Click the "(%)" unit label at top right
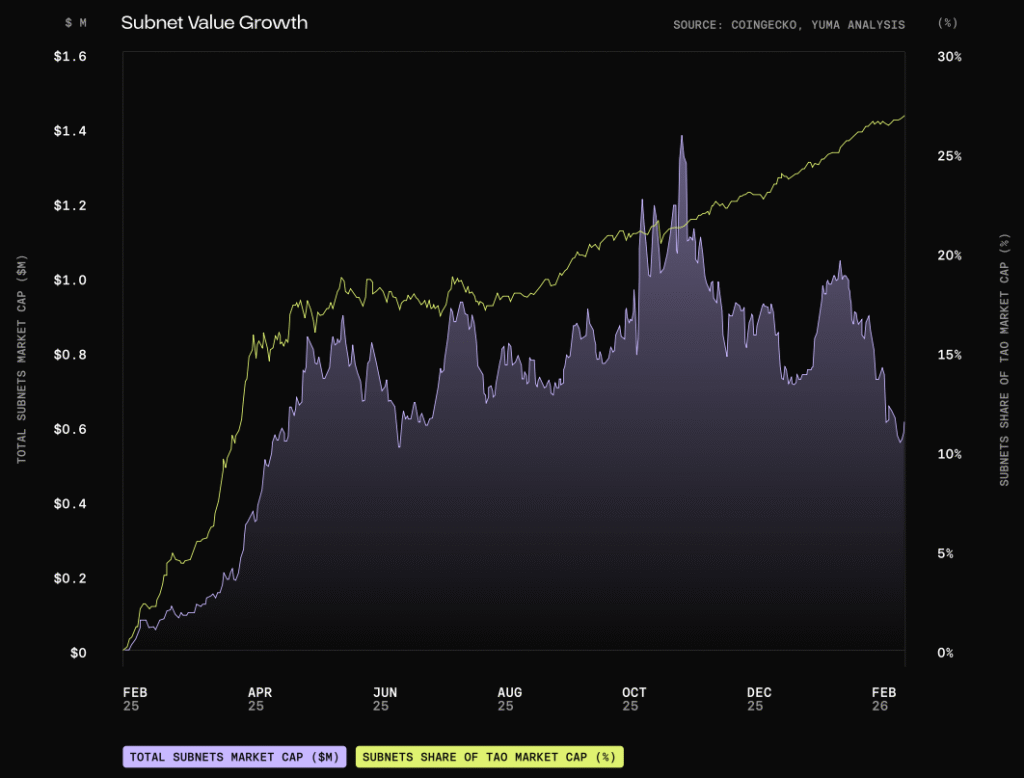Image resolution: width=1024 pixels, height=778 pixels. click(949, 22)
